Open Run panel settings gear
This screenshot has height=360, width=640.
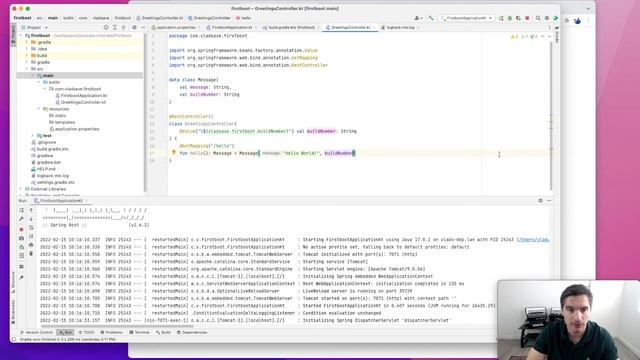[x=540, y=200]
